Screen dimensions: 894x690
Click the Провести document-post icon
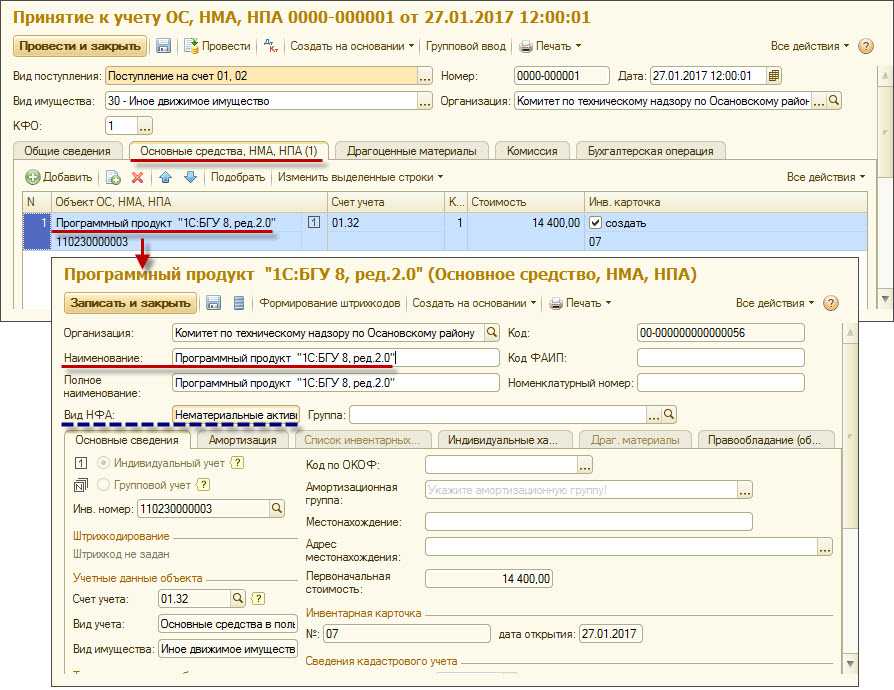(191, 46)
